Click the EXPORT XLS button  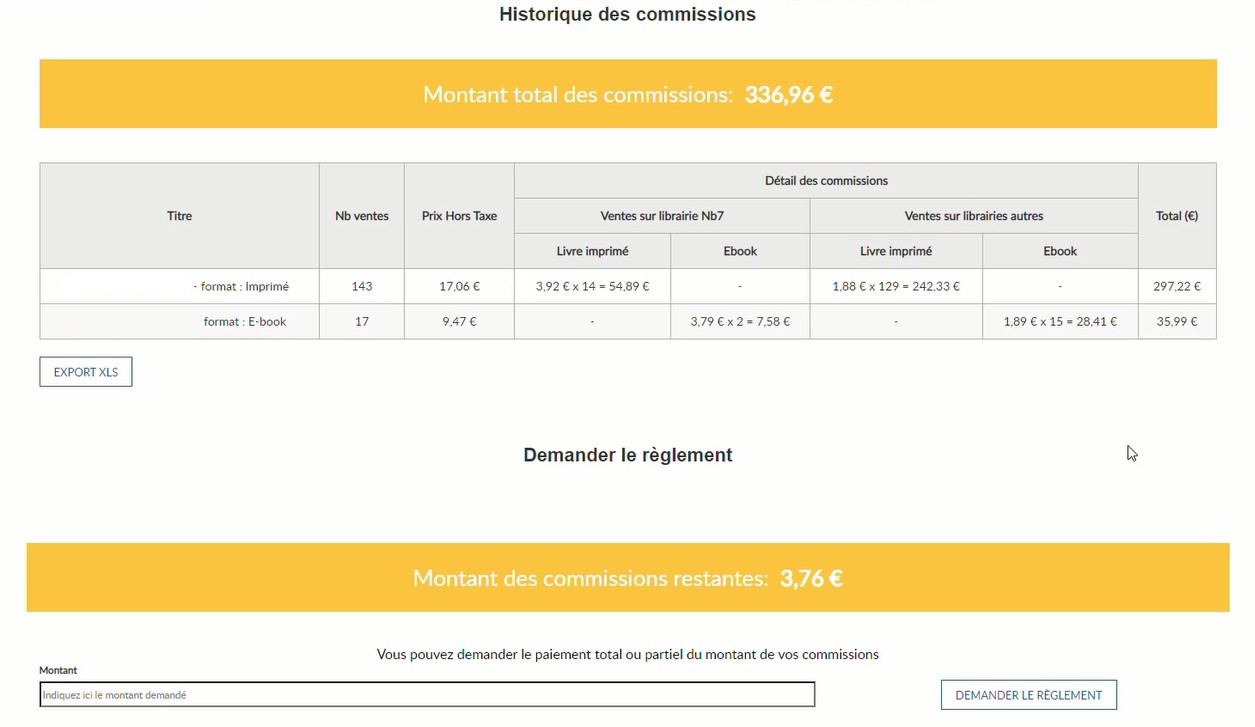tap(86, 372)
